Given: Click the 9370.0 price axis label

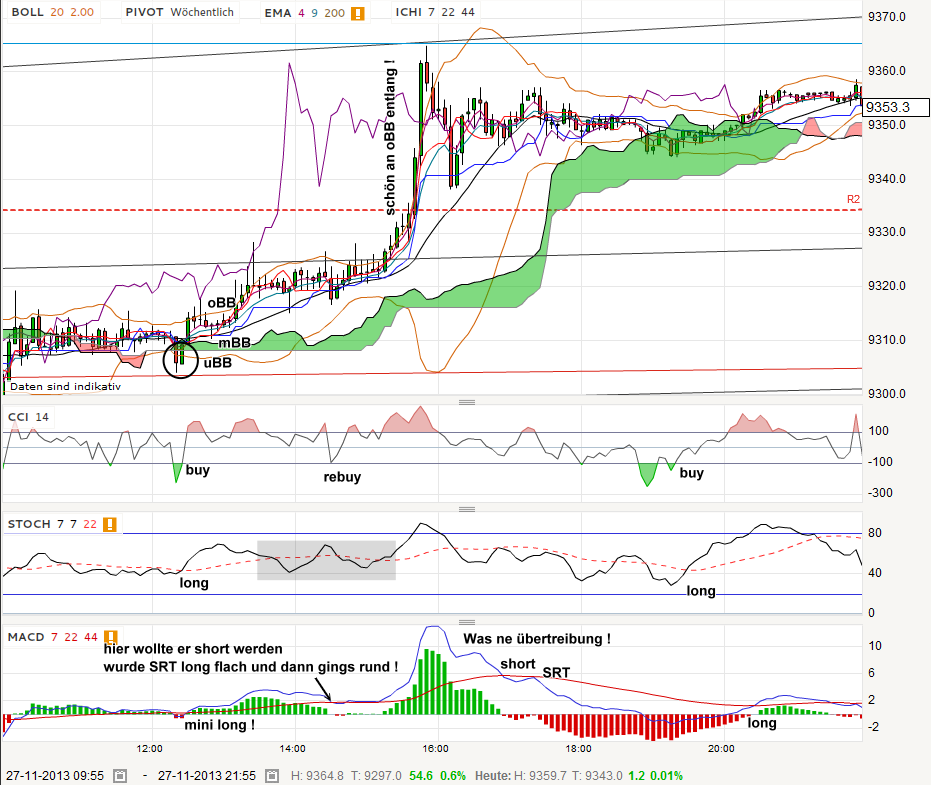Looking at the screenshot, I should pos(887,17).
